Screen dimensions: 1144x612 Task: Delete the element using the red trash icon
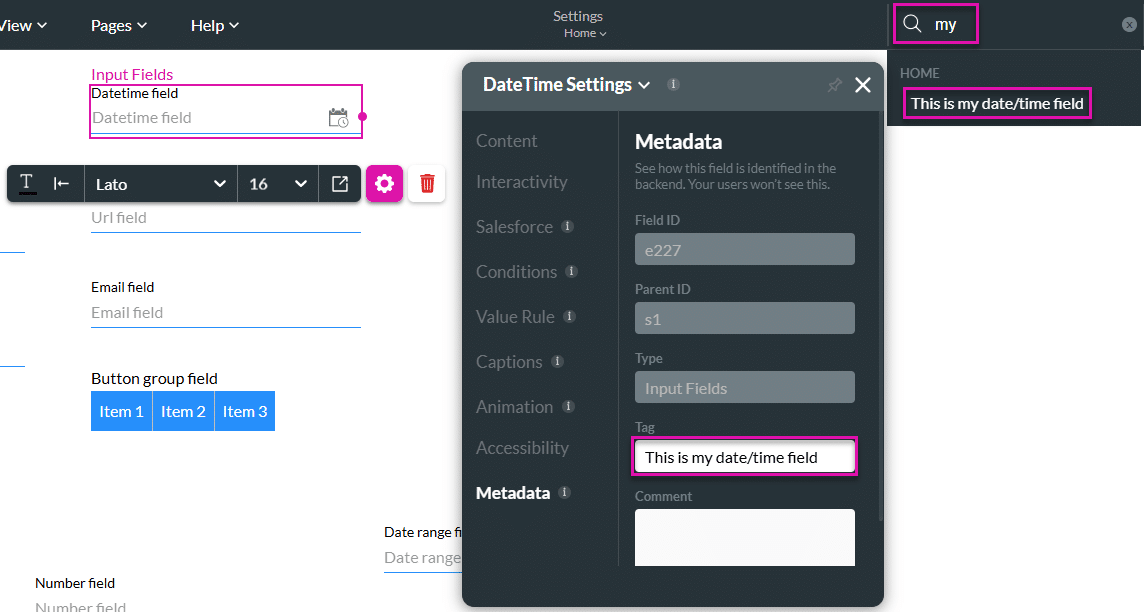coord(427,184)
